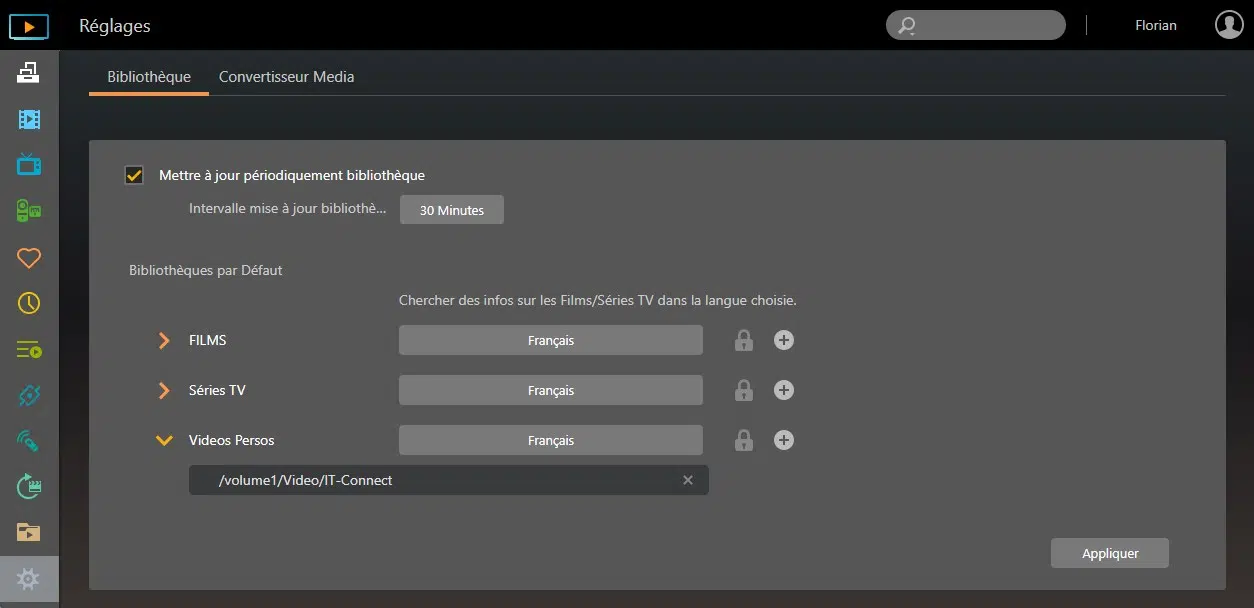Image resolution: width=1254 pixels, height=608 pixels.
Task: Open the 30 Minutes interval dropdown
Action: [452, 210]
